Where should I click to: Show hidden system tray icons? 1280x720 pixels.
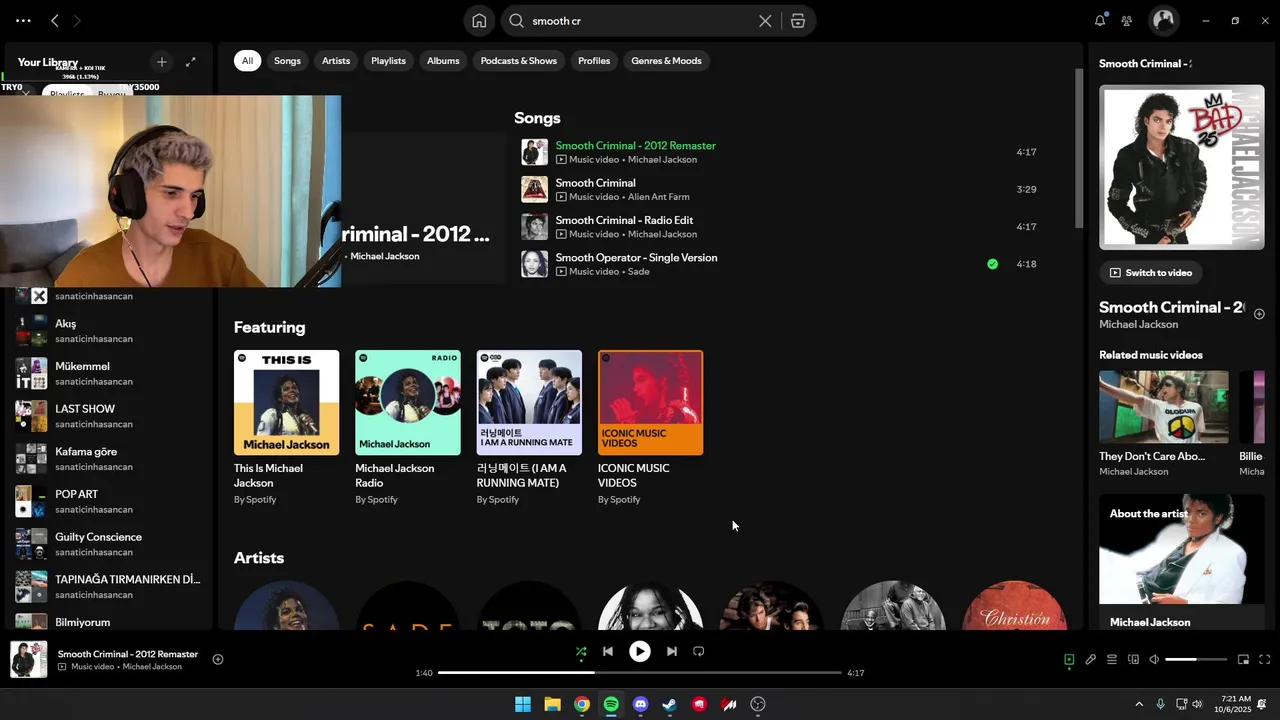pos(1138,704)
